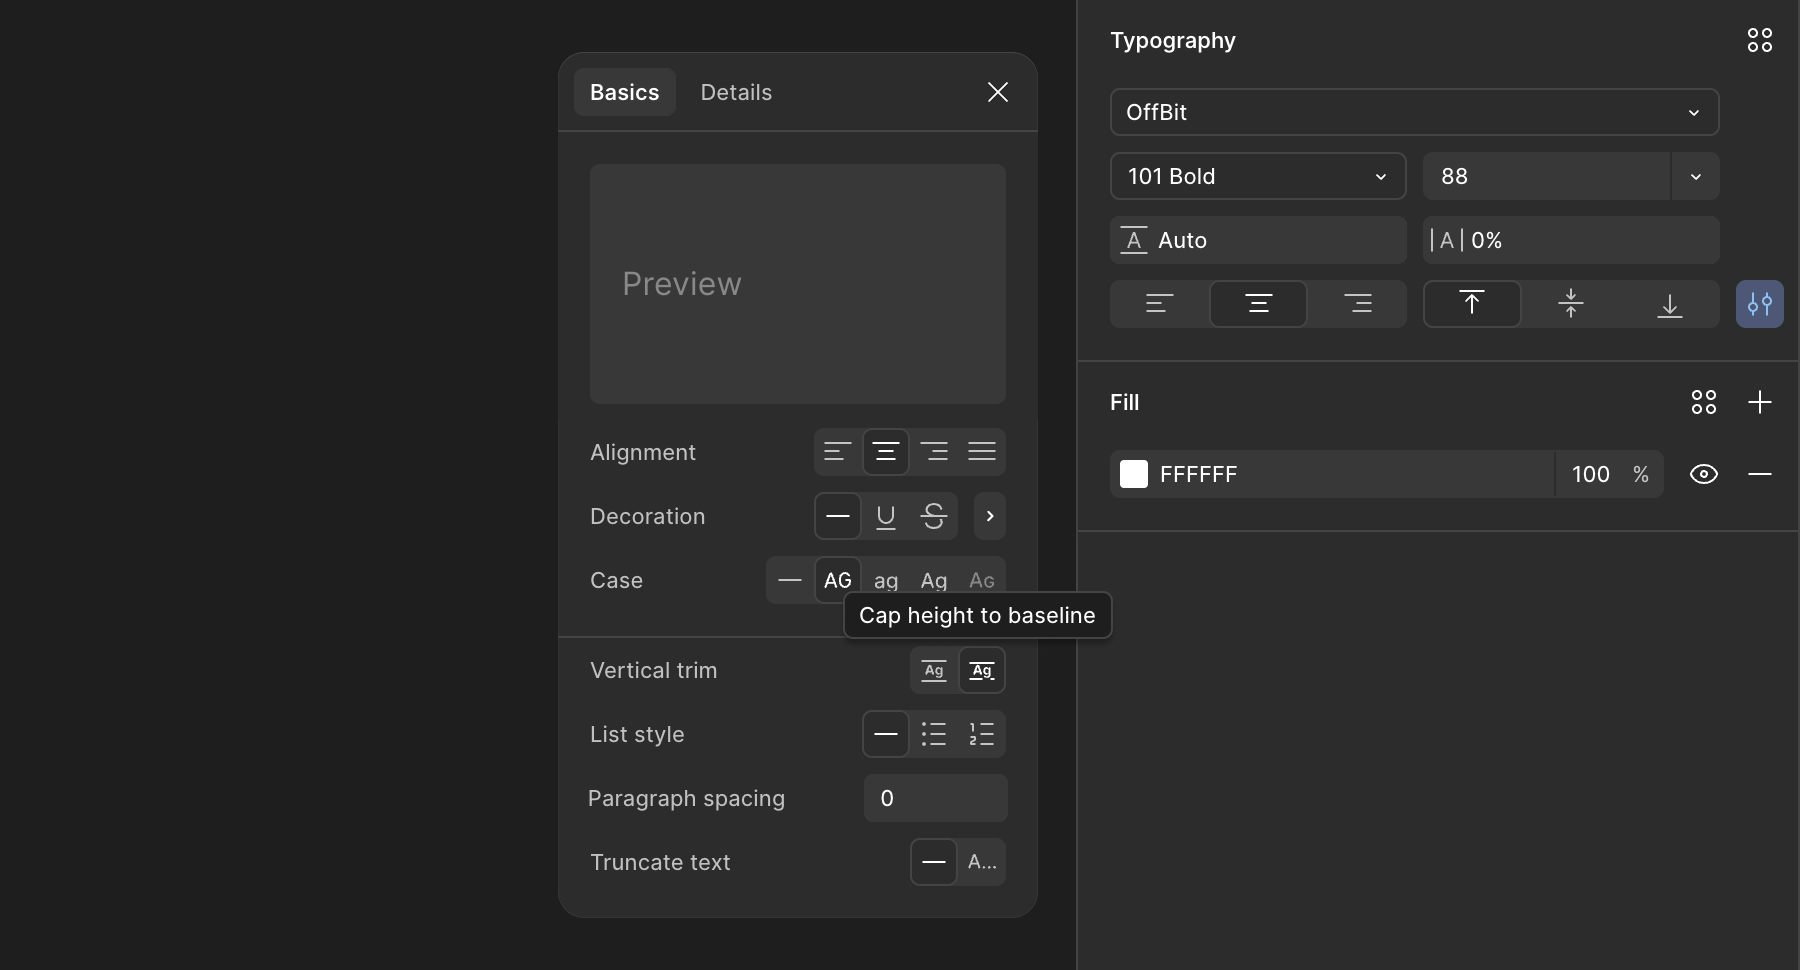Screen dimensions: 1800x970
Task: Select title case Ag option
Action: 934,580
